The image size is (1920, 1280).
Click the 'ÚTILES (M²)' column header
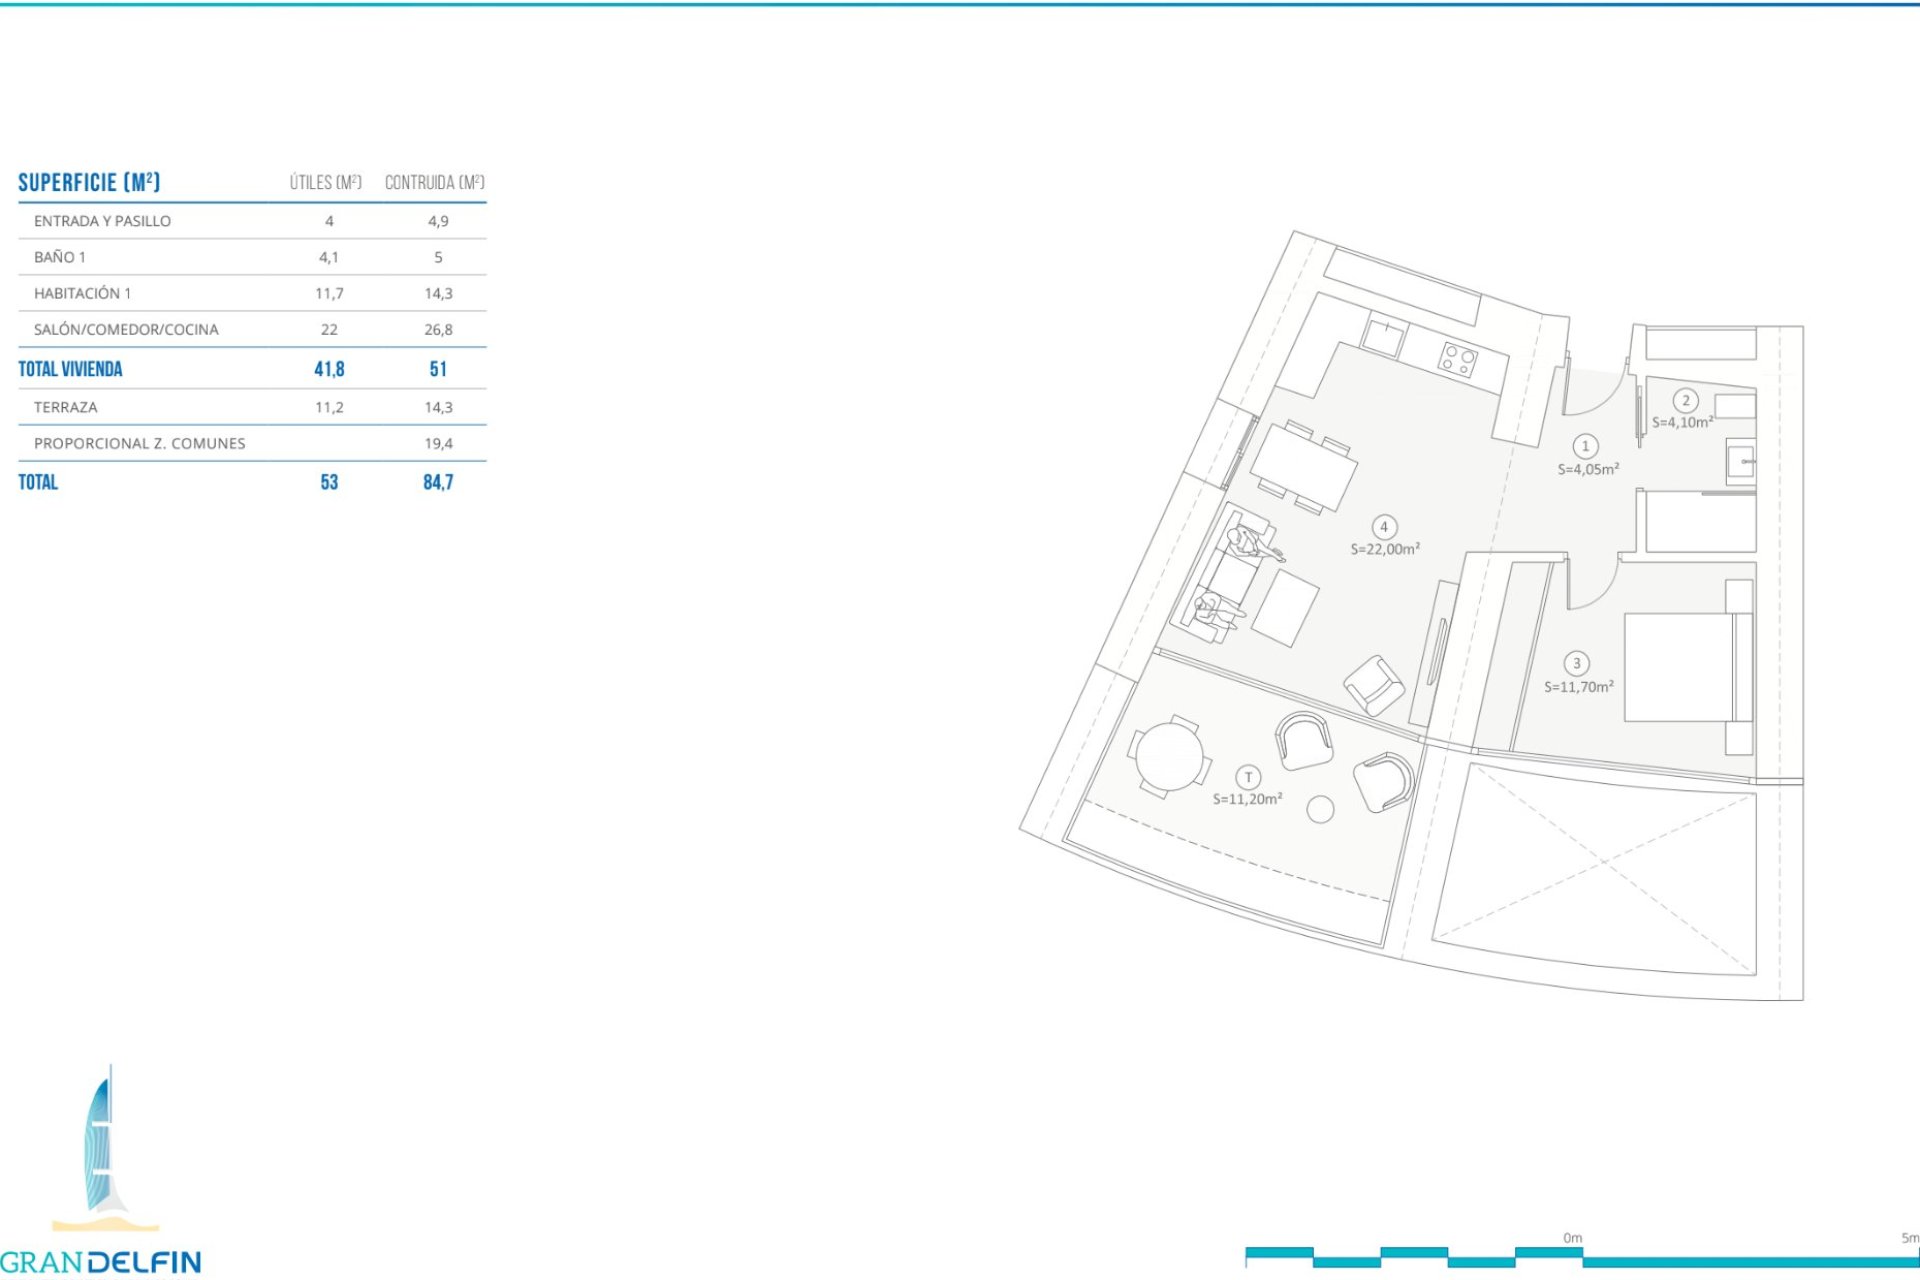click(325, 182)
